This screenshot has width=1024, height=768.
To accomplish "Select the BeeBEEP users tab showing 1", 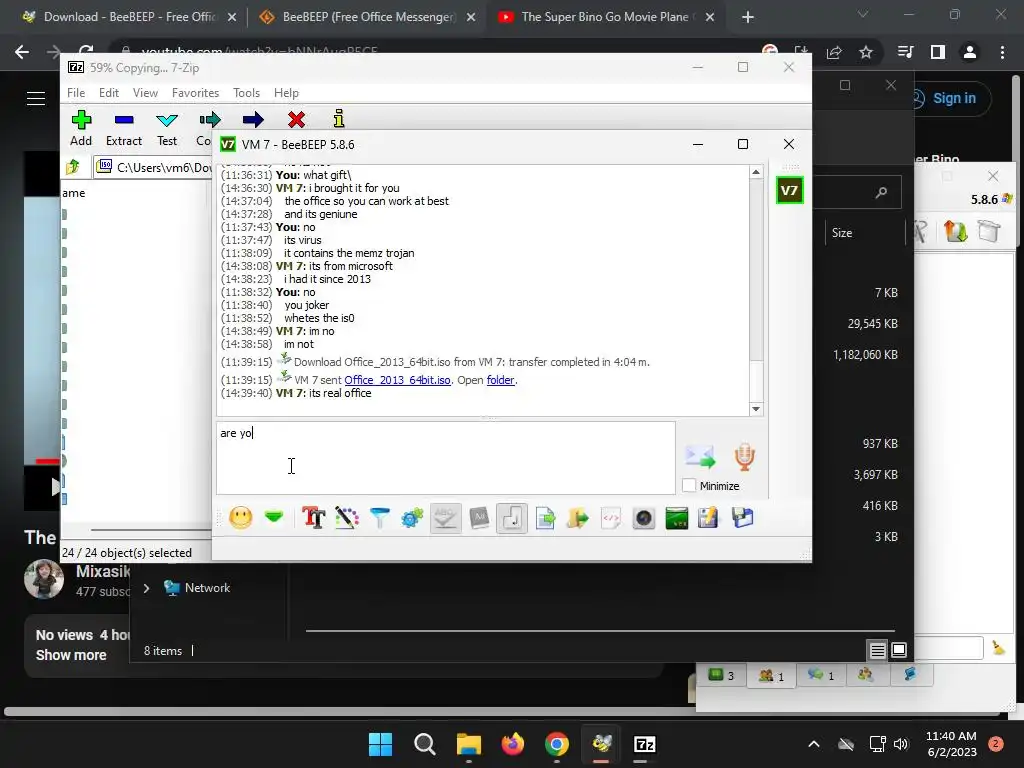I will point(771,676).
